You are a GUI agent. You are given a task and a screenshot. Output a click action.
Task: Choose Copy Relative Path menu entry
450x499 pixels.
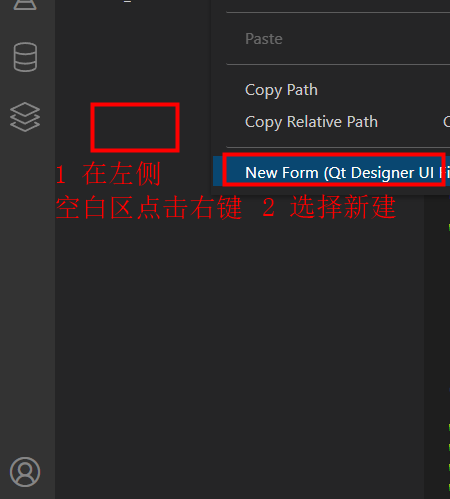click(x=311, y=122)
